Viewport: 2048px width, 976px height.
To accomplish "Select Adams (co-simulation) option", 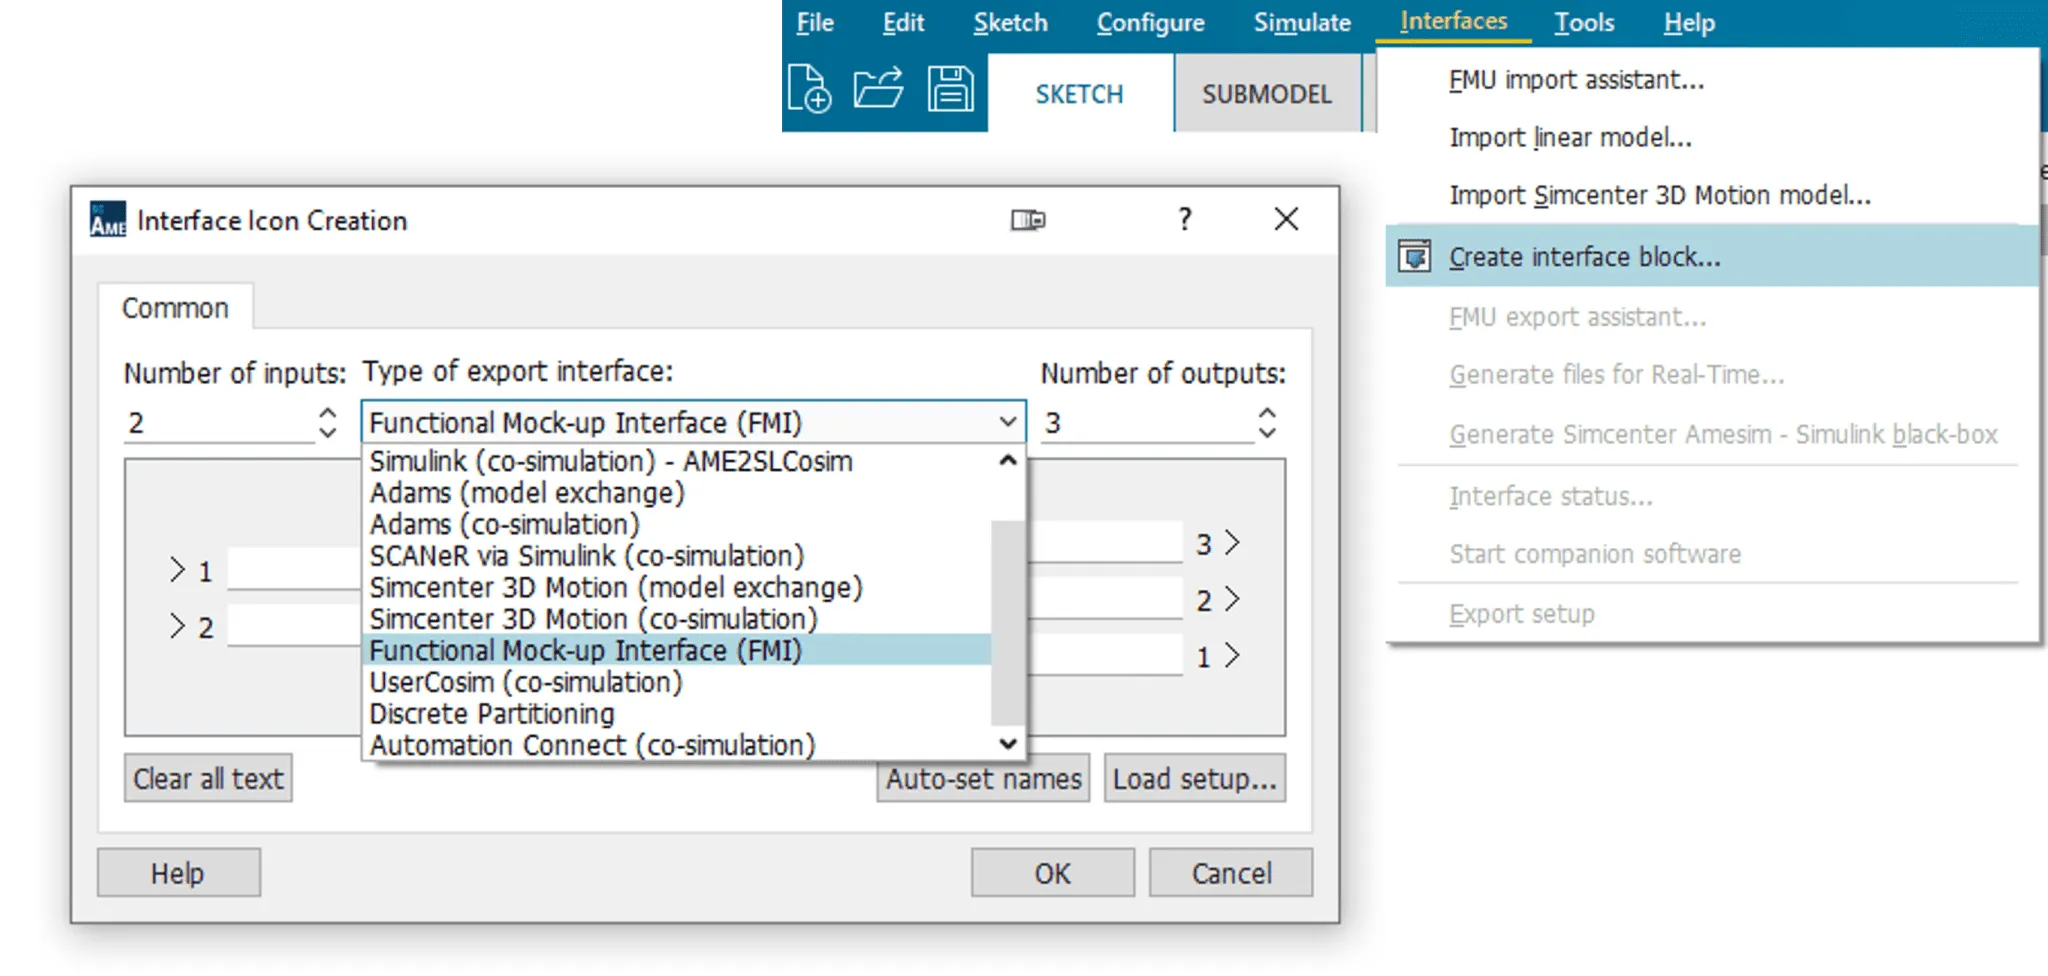I will click(677, 525).
